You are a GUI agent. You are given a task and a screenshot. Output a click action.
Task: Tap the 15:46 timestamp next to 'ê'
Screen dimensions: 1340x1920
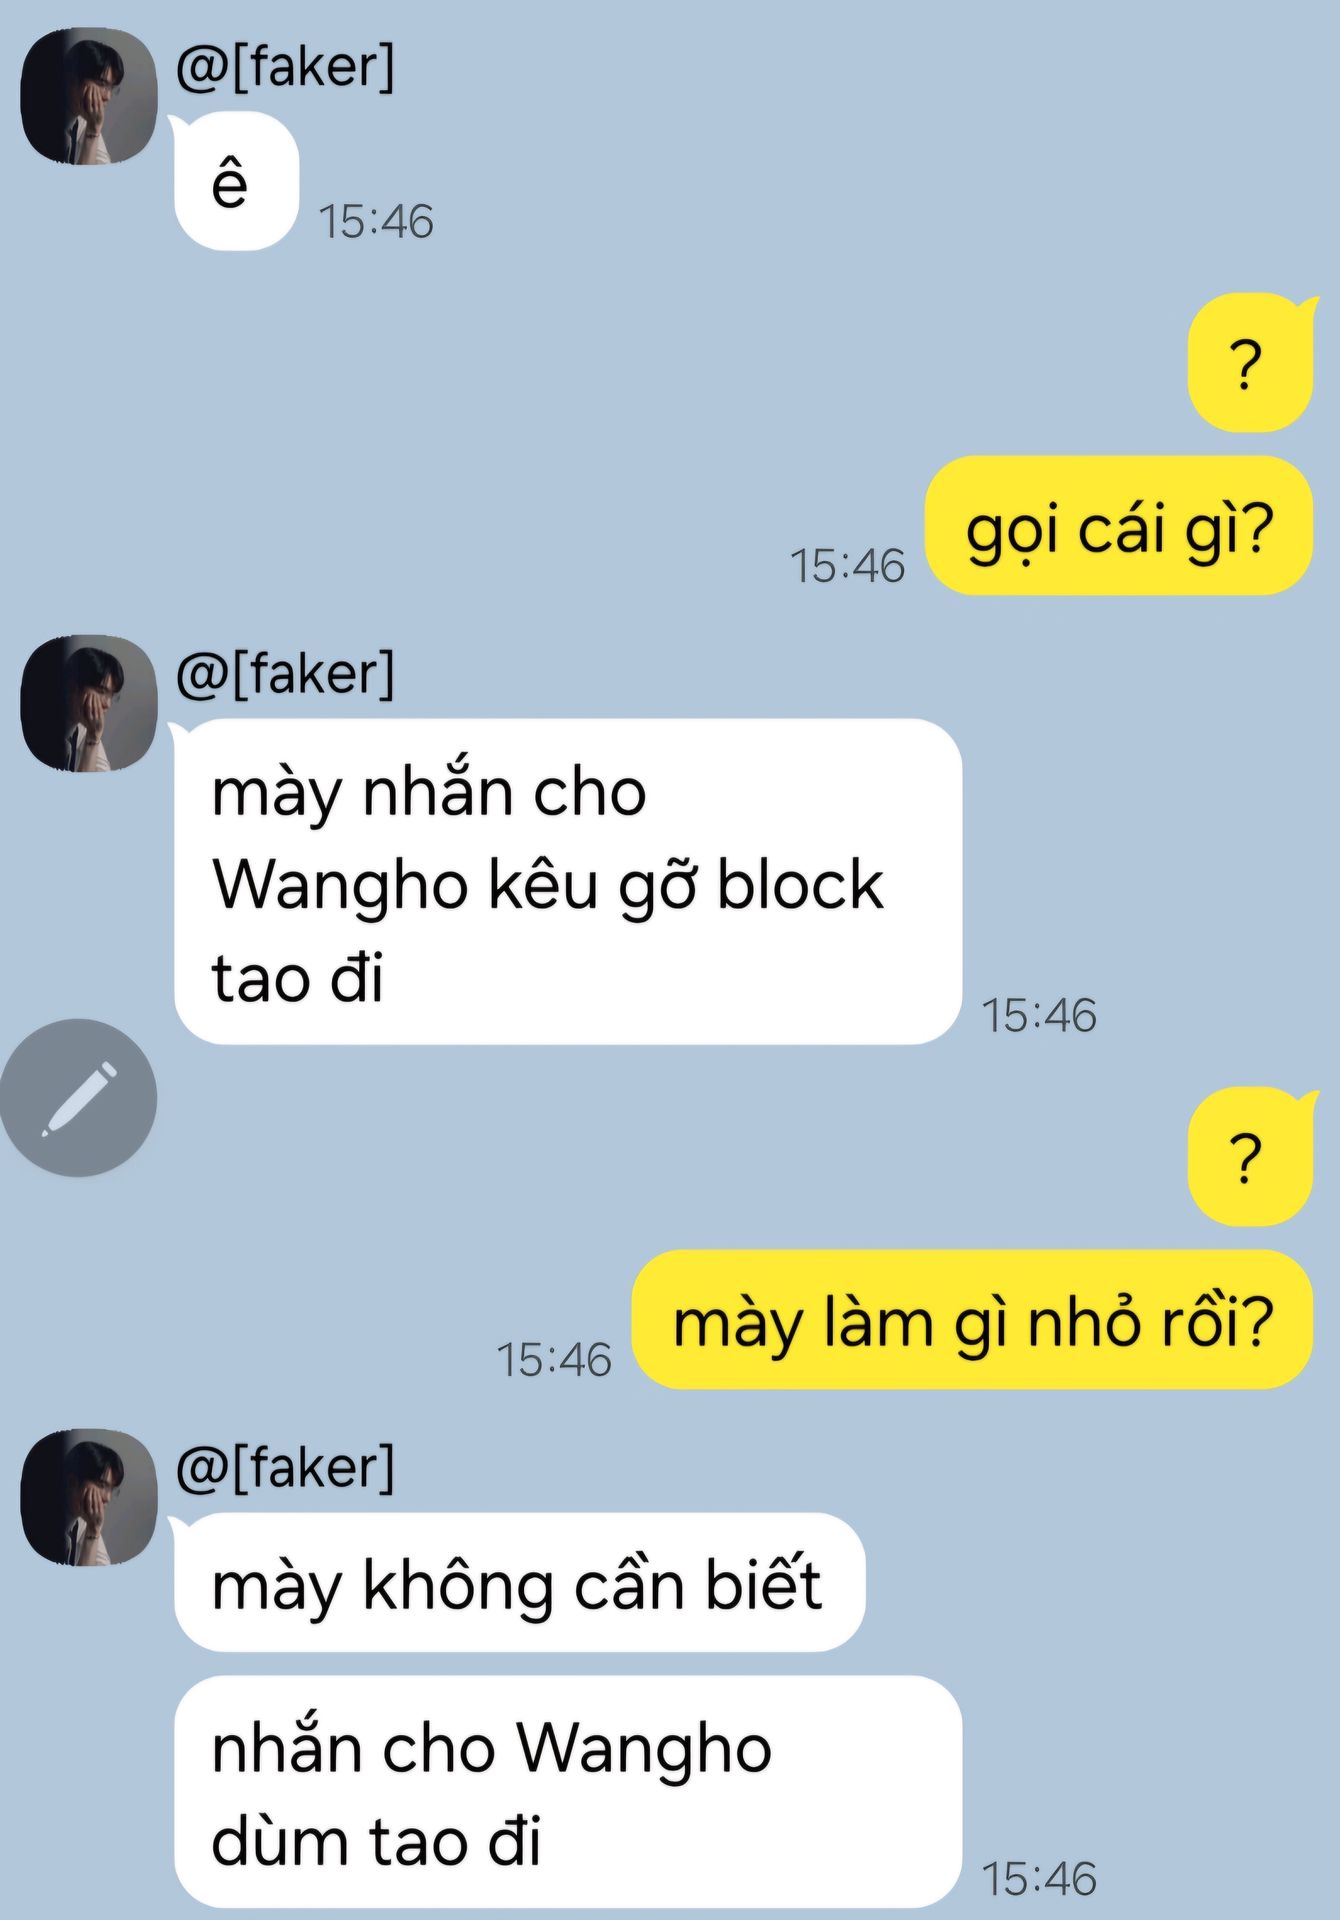coord(376,221)
